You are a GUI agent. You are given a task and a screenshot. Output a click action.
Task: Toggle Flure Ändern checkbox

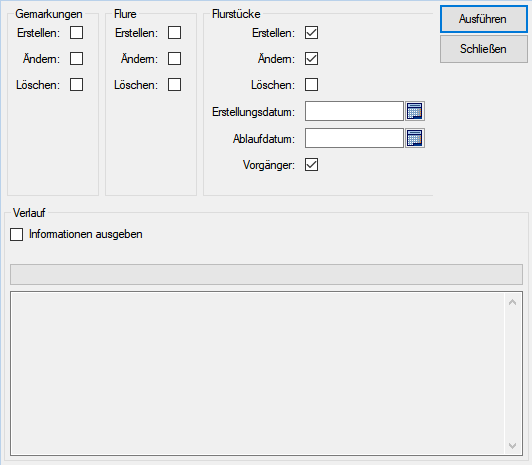(174, 59)
